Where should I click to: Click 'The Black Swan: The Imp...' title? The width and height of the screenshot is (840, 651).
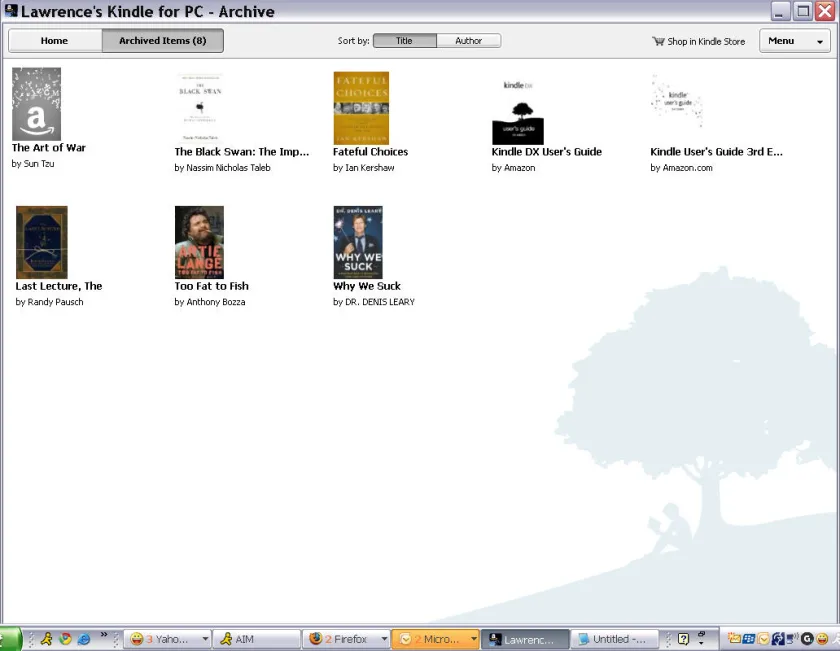242,152
